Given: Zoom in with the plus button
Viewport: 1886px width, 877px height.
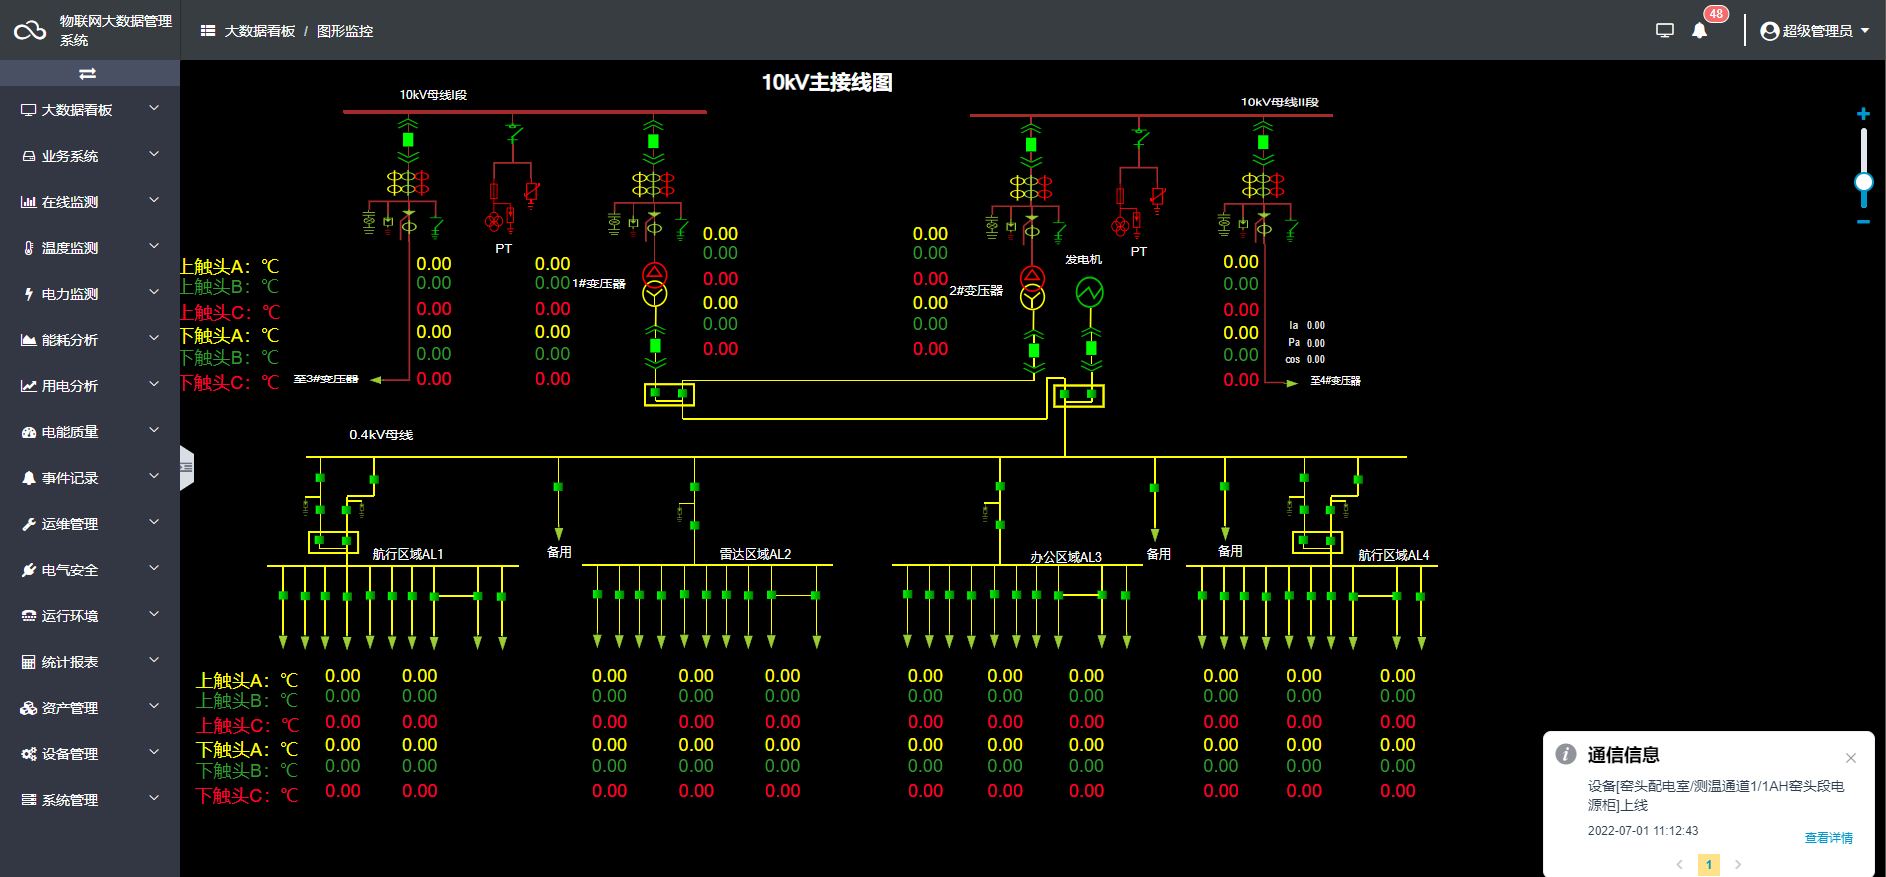Looking at the screenshot, I should [x=1863, y=114].
